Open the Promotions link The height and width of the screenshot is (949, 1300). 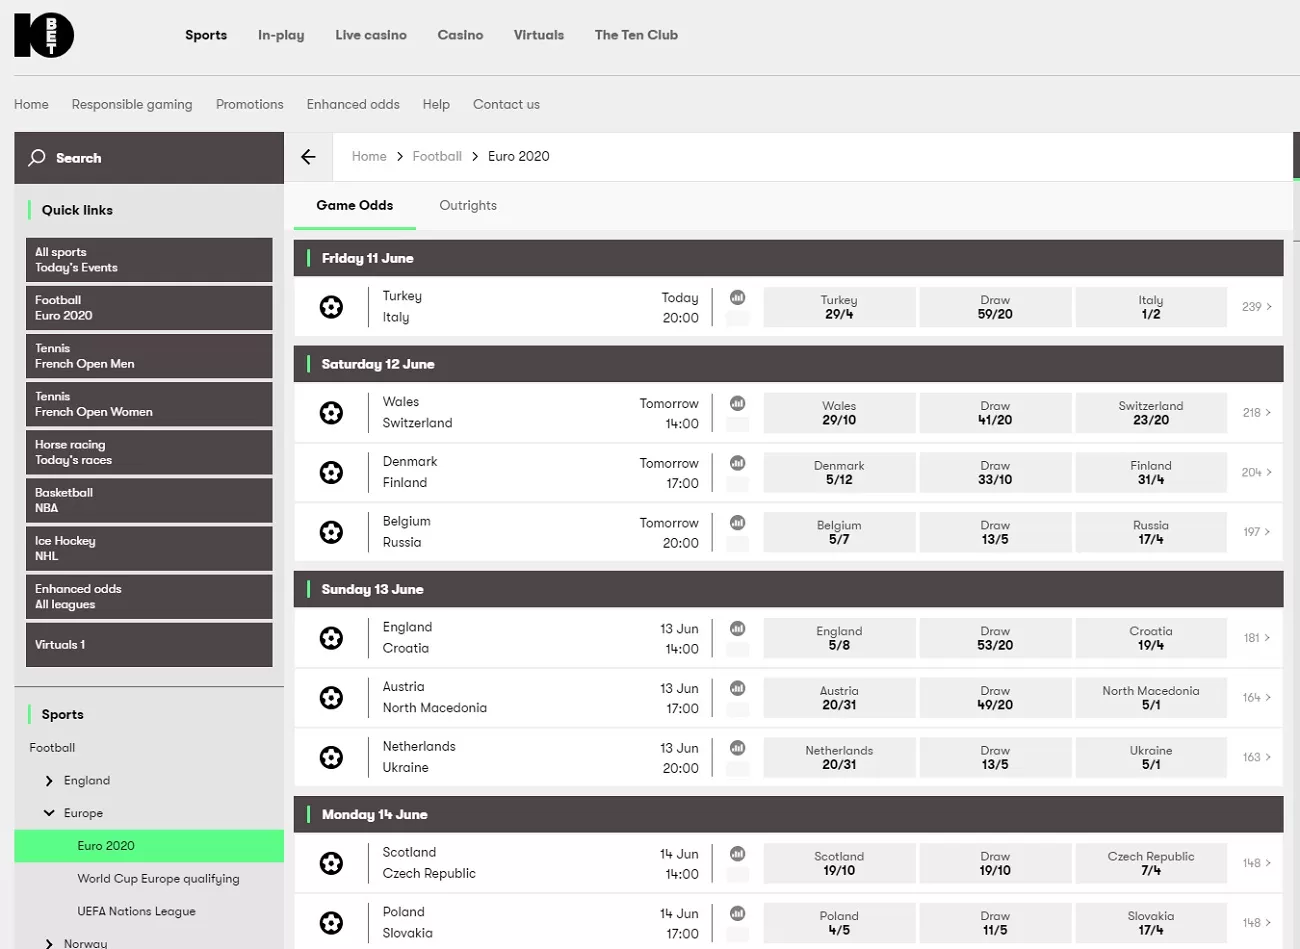pyautogui.click(x=250, y=104)
